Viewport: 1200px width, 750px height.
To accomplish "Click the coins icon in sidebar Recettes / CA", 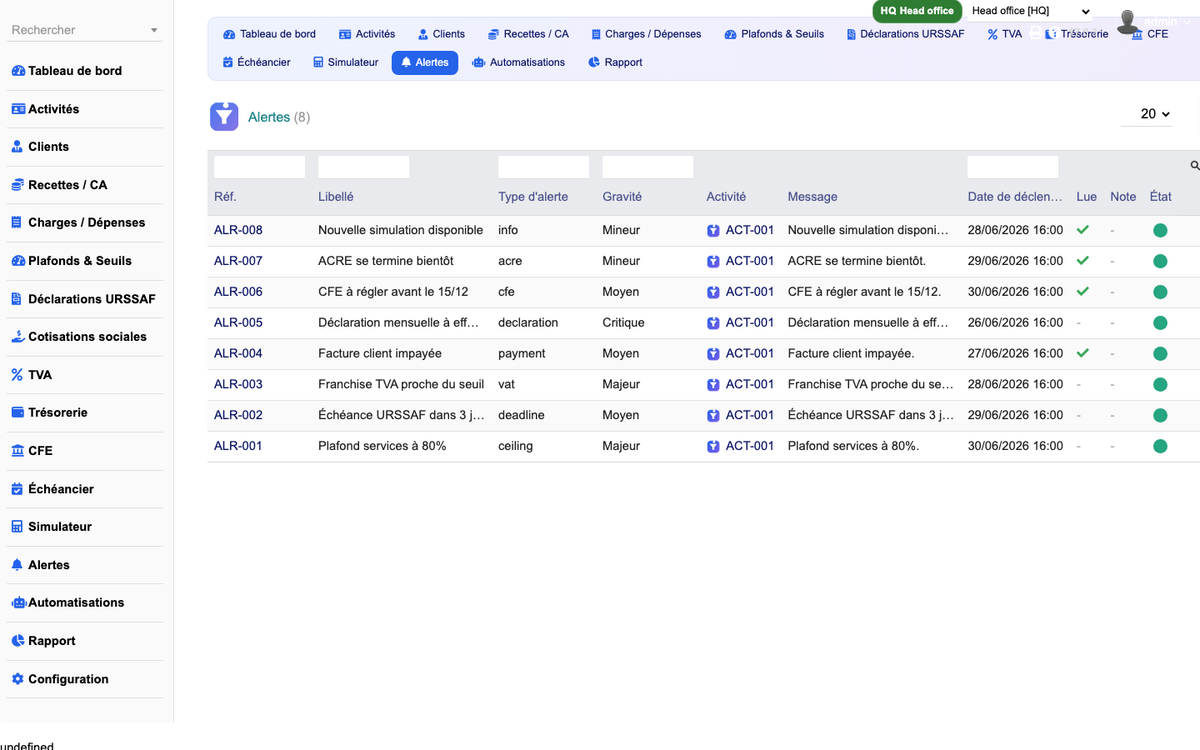I will (17, 185).
